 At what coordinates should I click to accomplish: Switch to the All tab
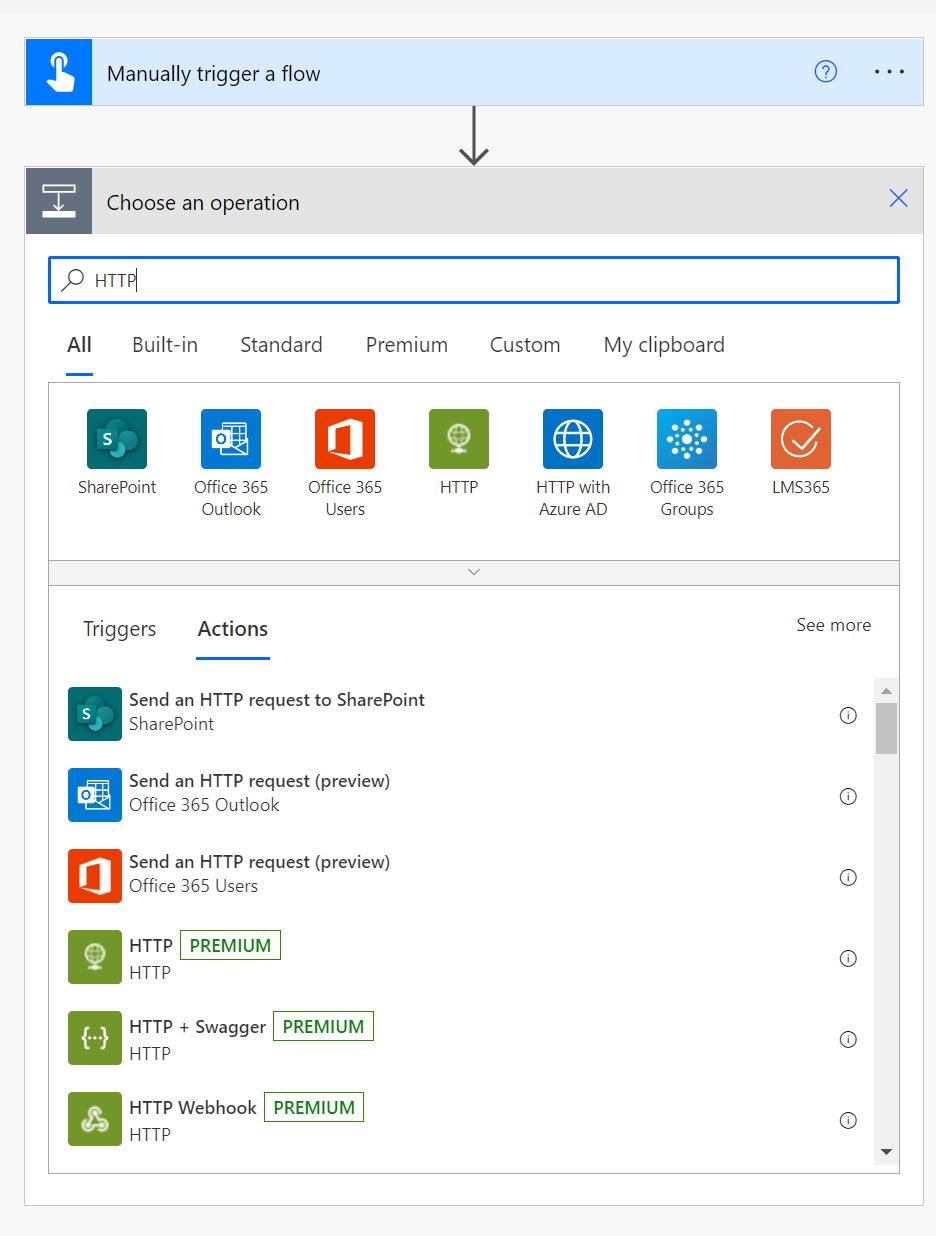pos(79,345)
